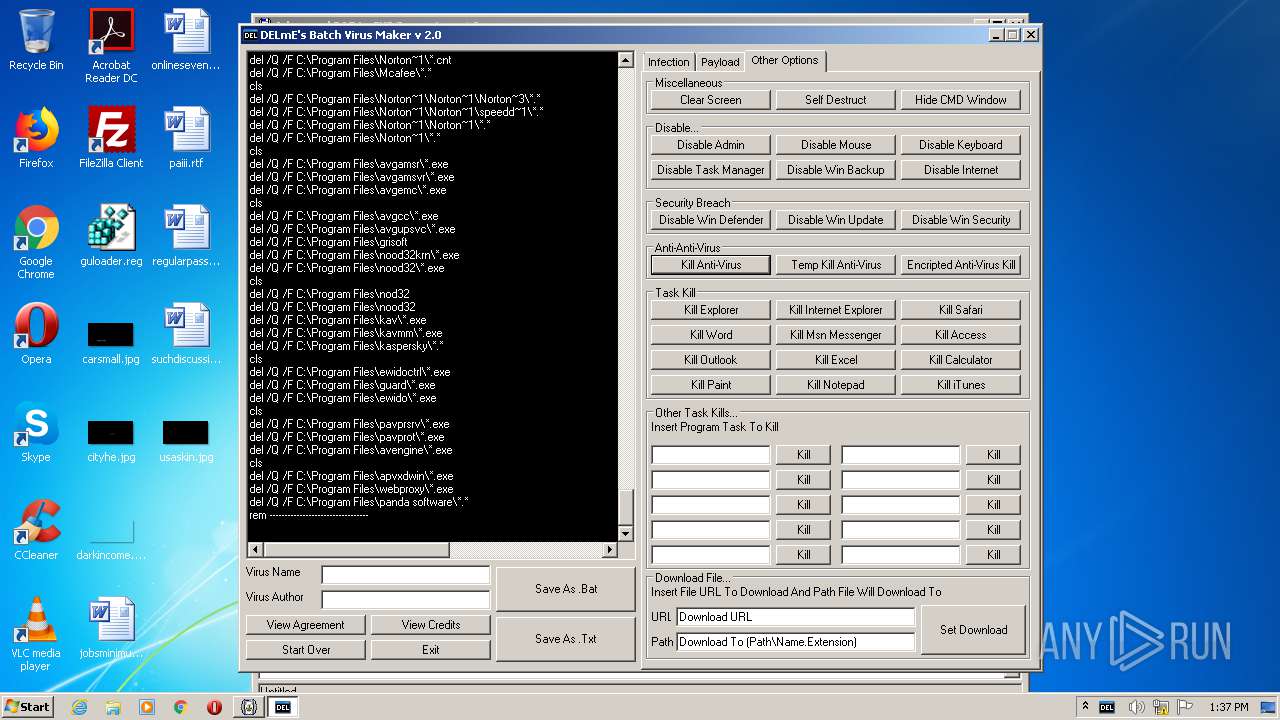Select onlineseven document on desktop
Viewport: 1280px width, 720px height.
click(x=186, y=40)
